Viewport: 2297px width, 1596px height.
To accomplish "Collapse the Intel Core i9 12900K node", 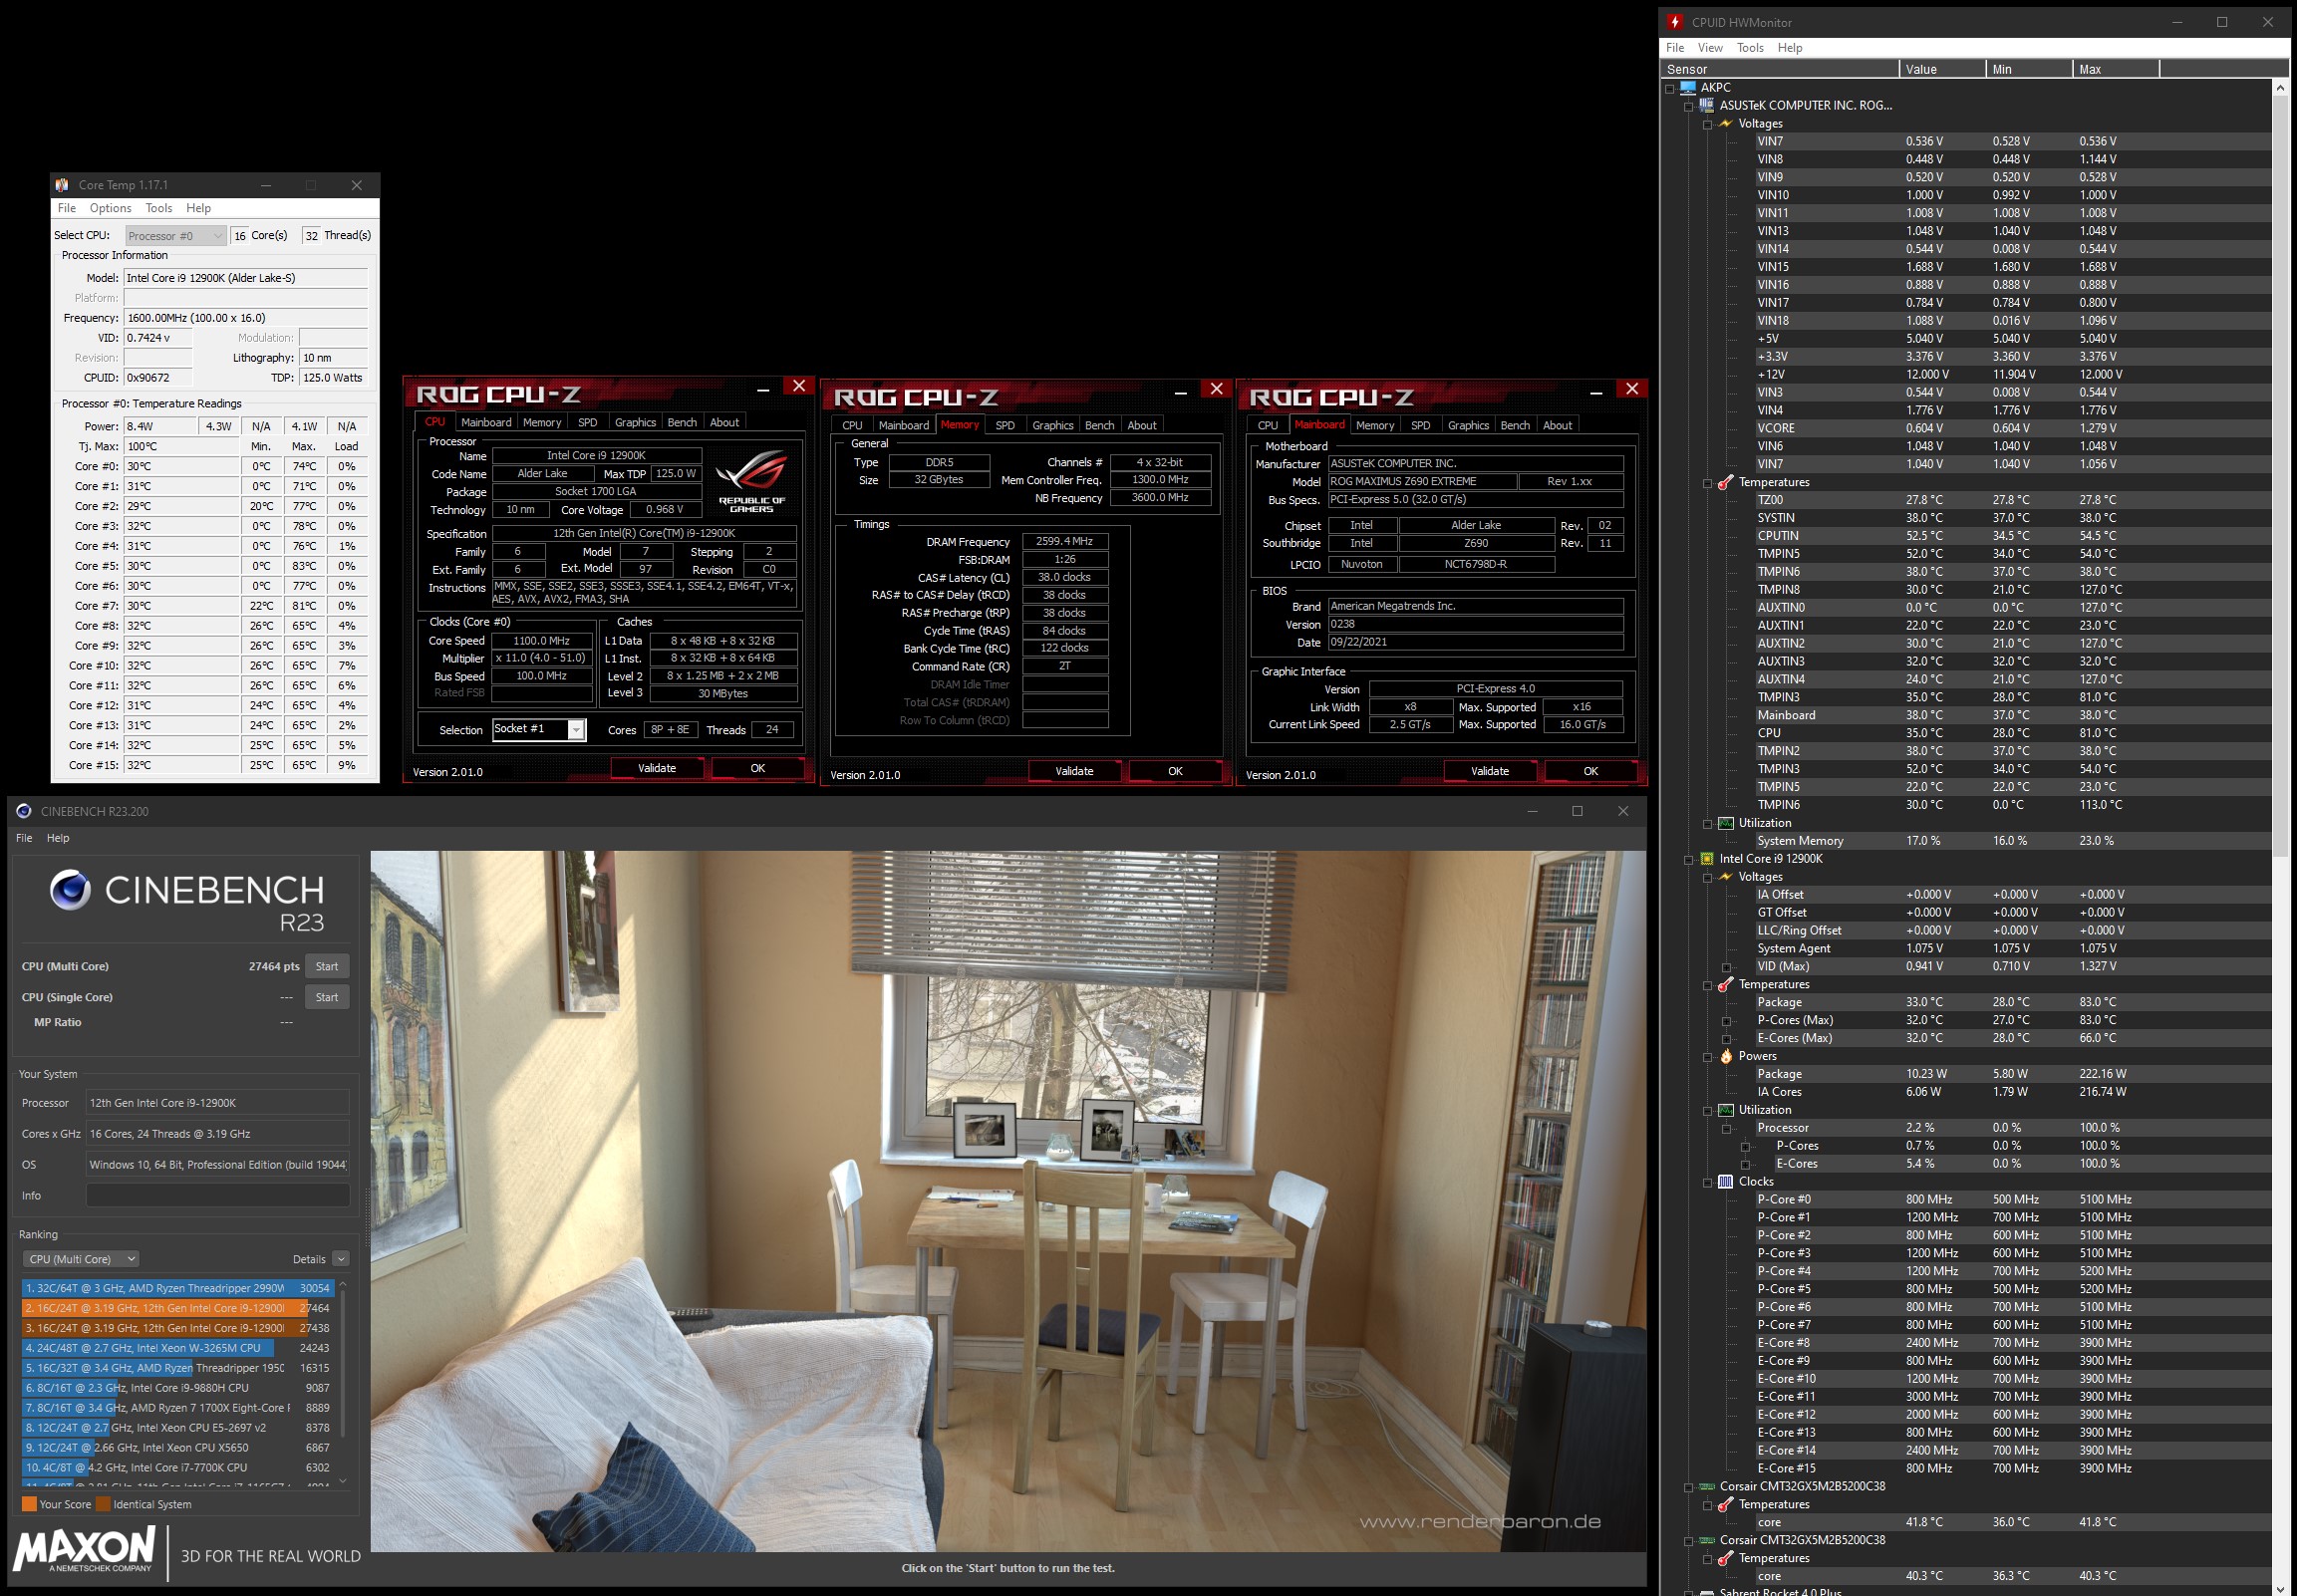I will pyautogui.click(x=1689, y=860).
